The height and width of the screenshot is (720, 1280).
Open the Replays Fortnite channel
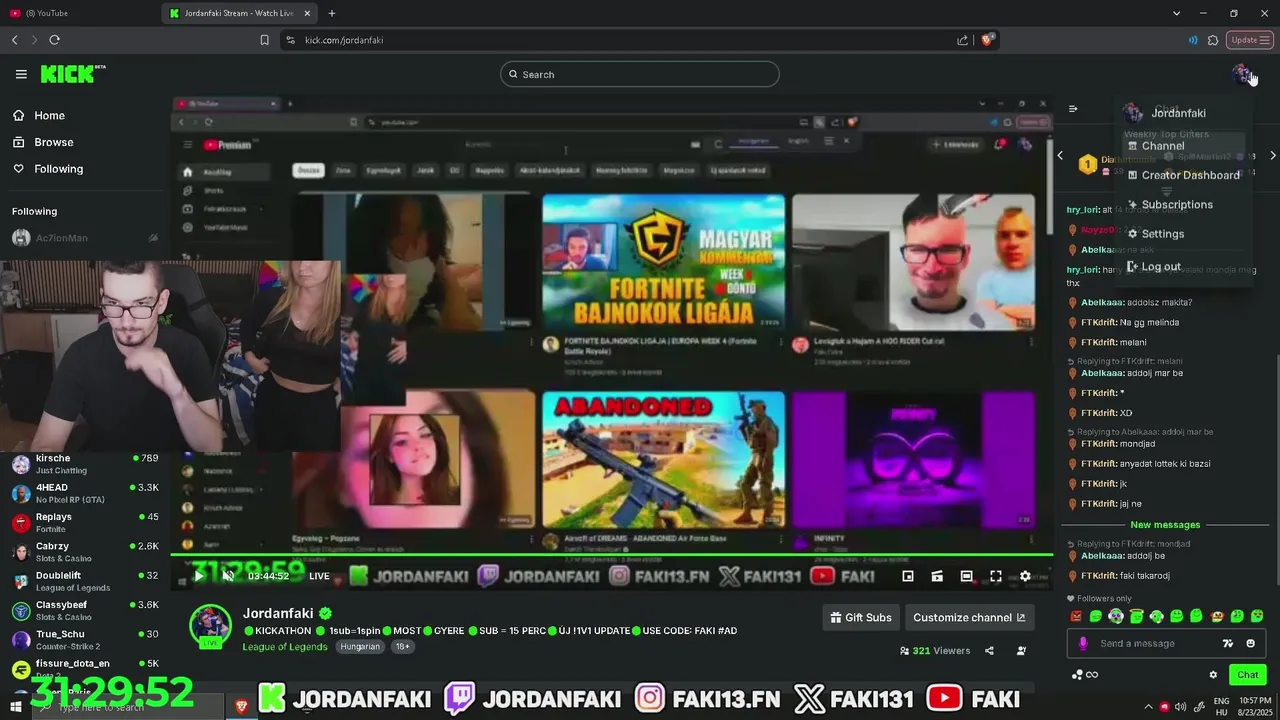pos(84,522)
